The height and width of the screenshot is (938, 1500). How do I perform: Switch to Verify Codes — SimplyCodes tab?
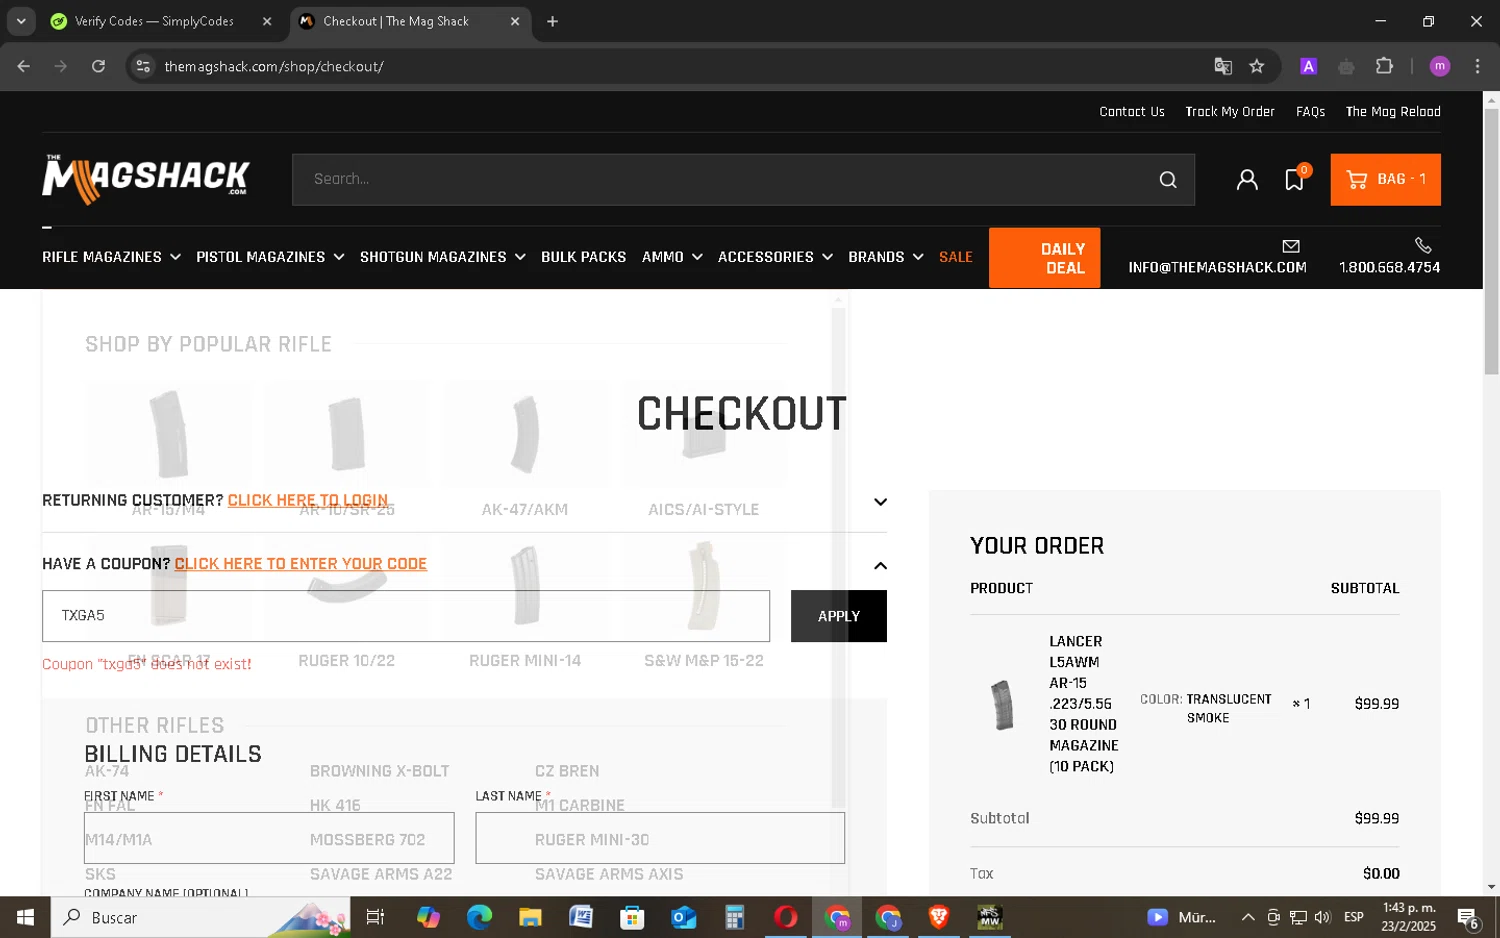[x=154, y=21]
